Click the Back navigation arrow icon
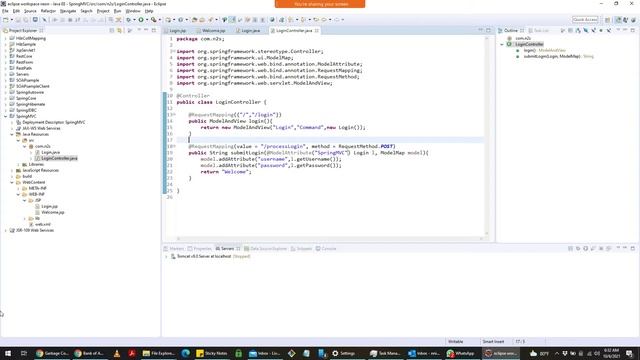This screenshot has width=640, height=360. (x=324, y=19)
